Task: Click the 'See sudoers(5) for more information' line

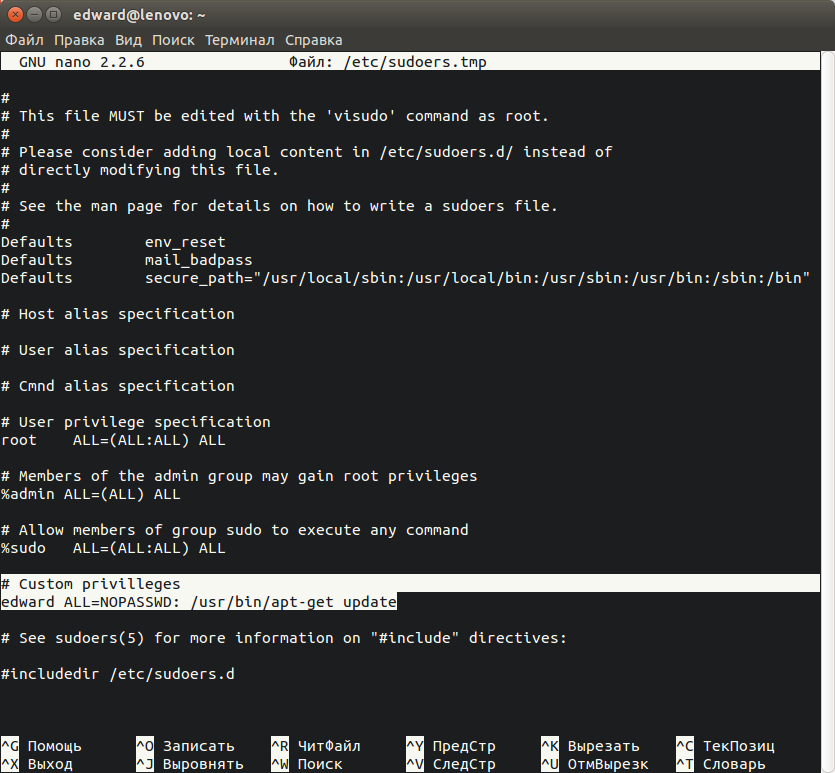Action: (284, 638)
